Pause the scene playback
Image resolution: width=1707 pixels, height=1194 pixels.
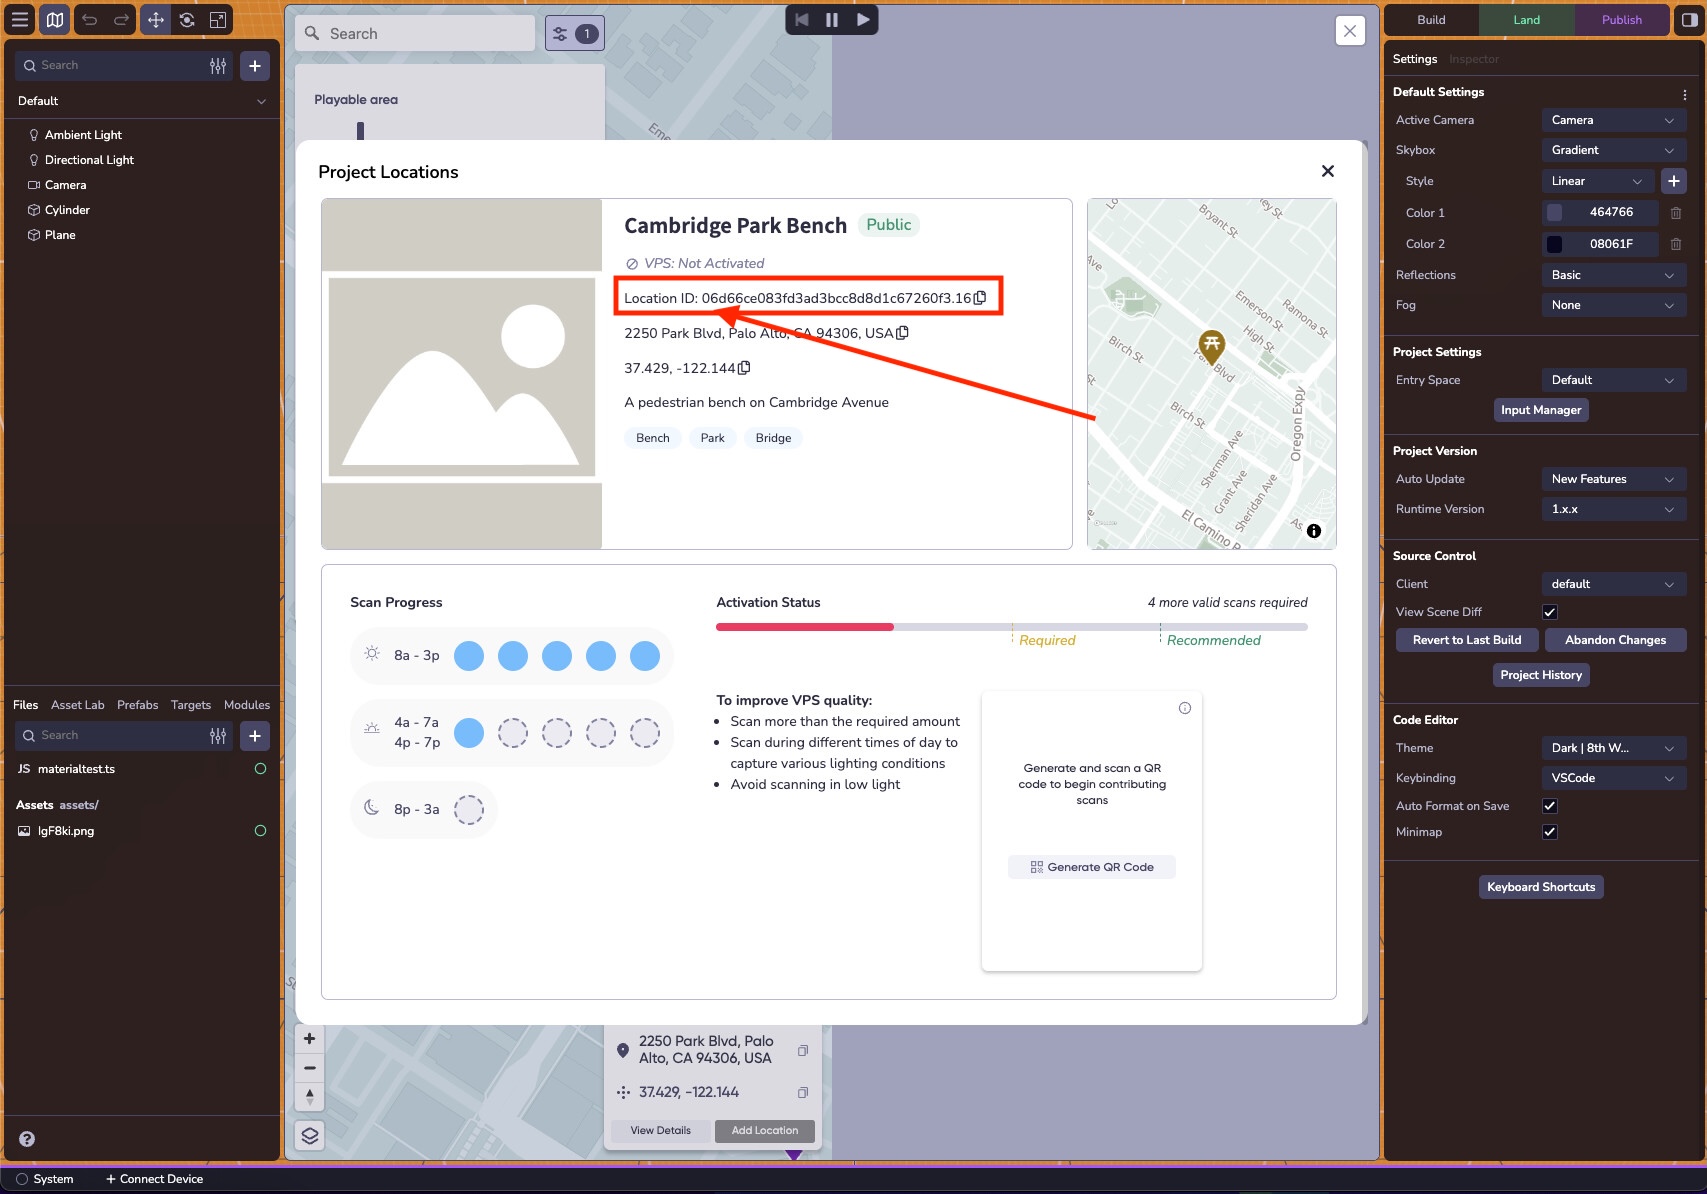pos(832,20)
